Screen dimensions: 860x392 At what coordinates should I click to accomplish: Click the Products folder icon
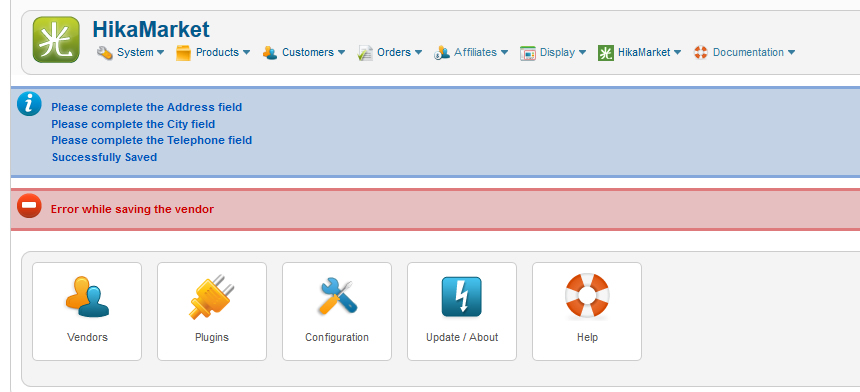pos(183,53)
